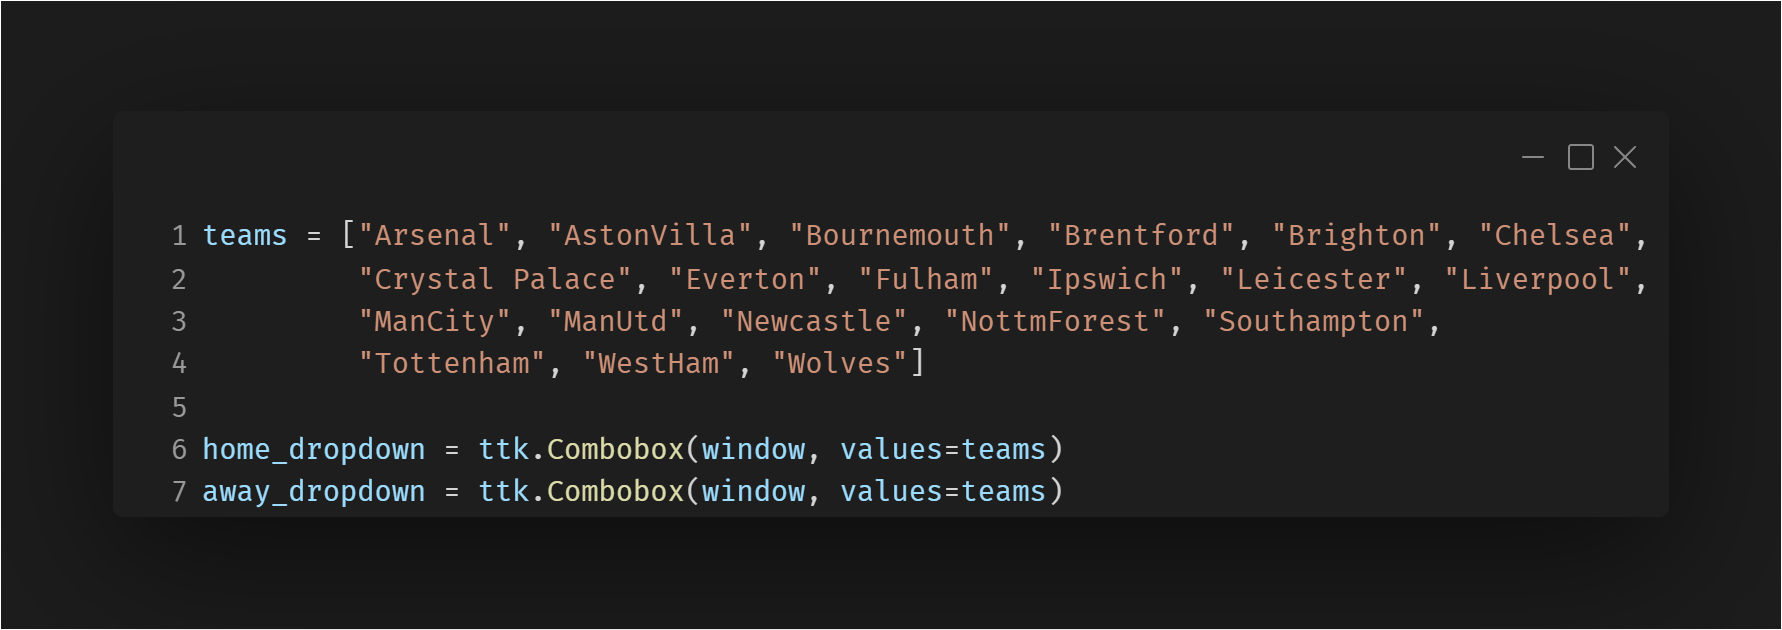Click the "Chelsea" string
This screenshot has height=630, width=1782.
coord(1555,236)
